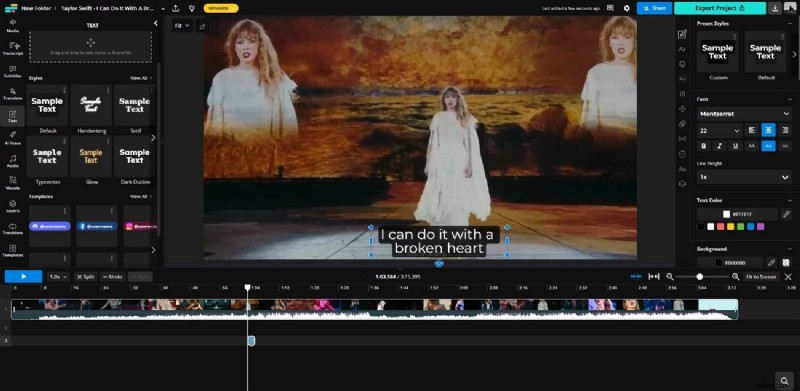Choose the red text color swatch
The width and height of the screenshot is (800, 391).
(x=720, y=227)
